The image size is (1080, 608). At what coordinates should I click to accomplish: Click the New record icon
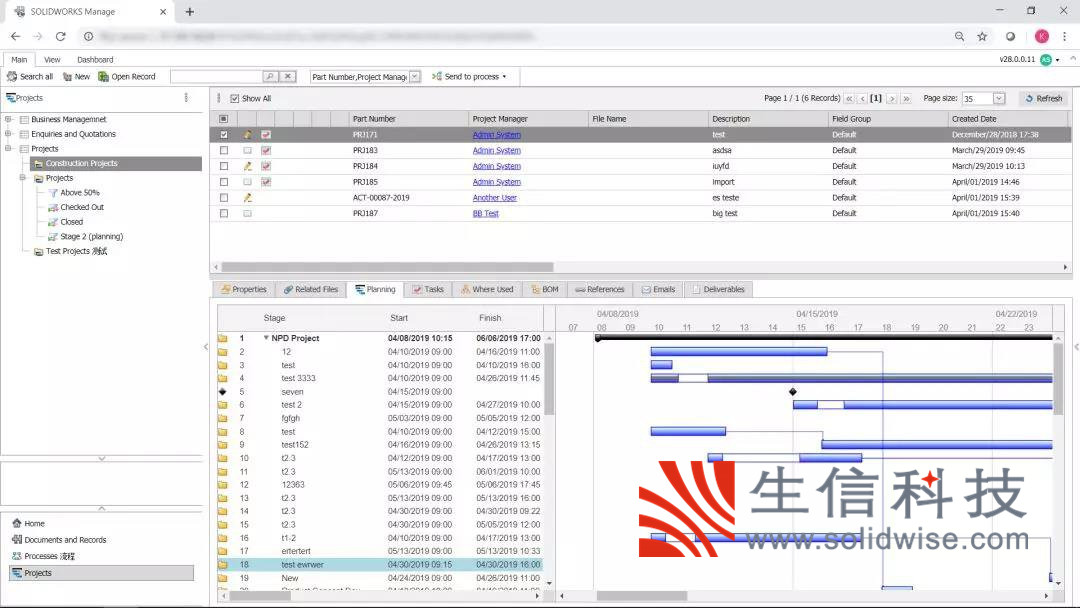coord(68,76)
